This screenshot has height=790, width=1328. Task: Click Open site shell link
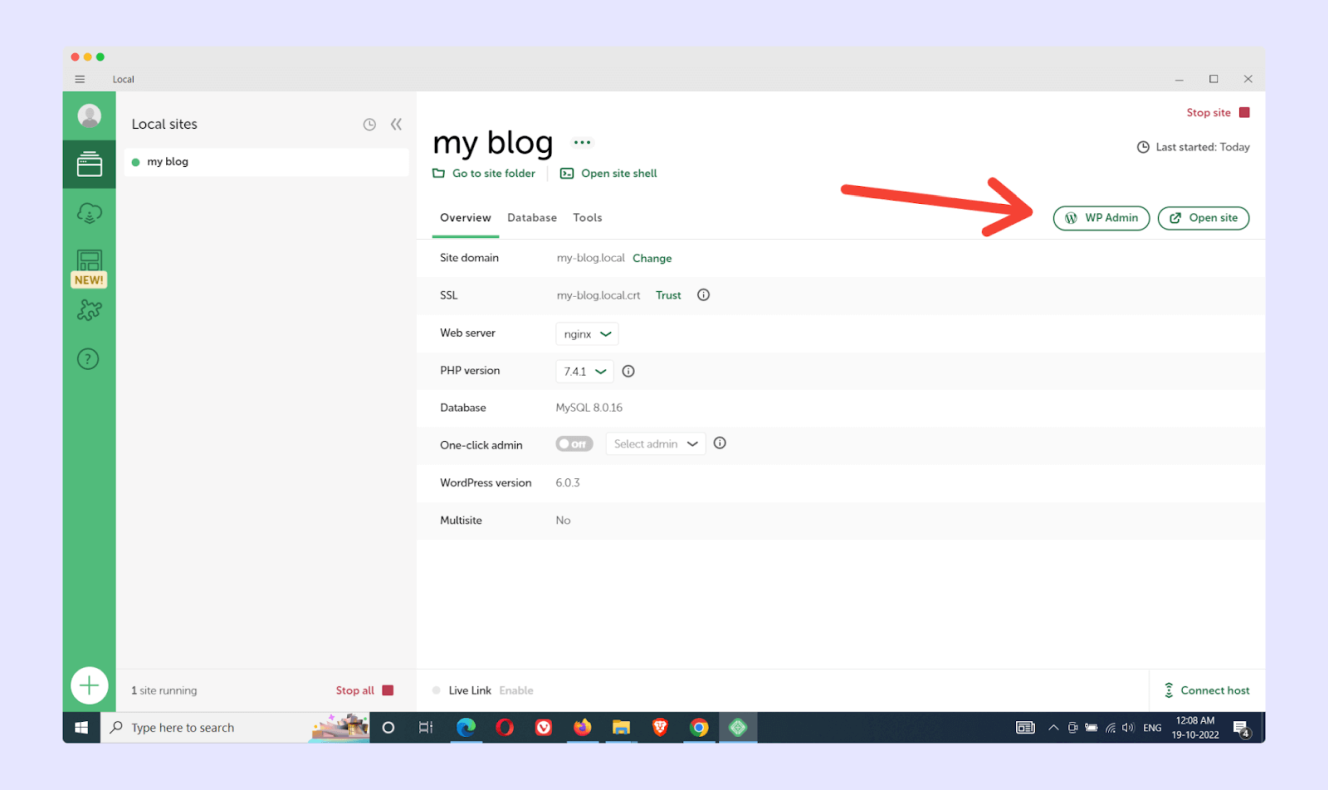click(x=609, y=174)
